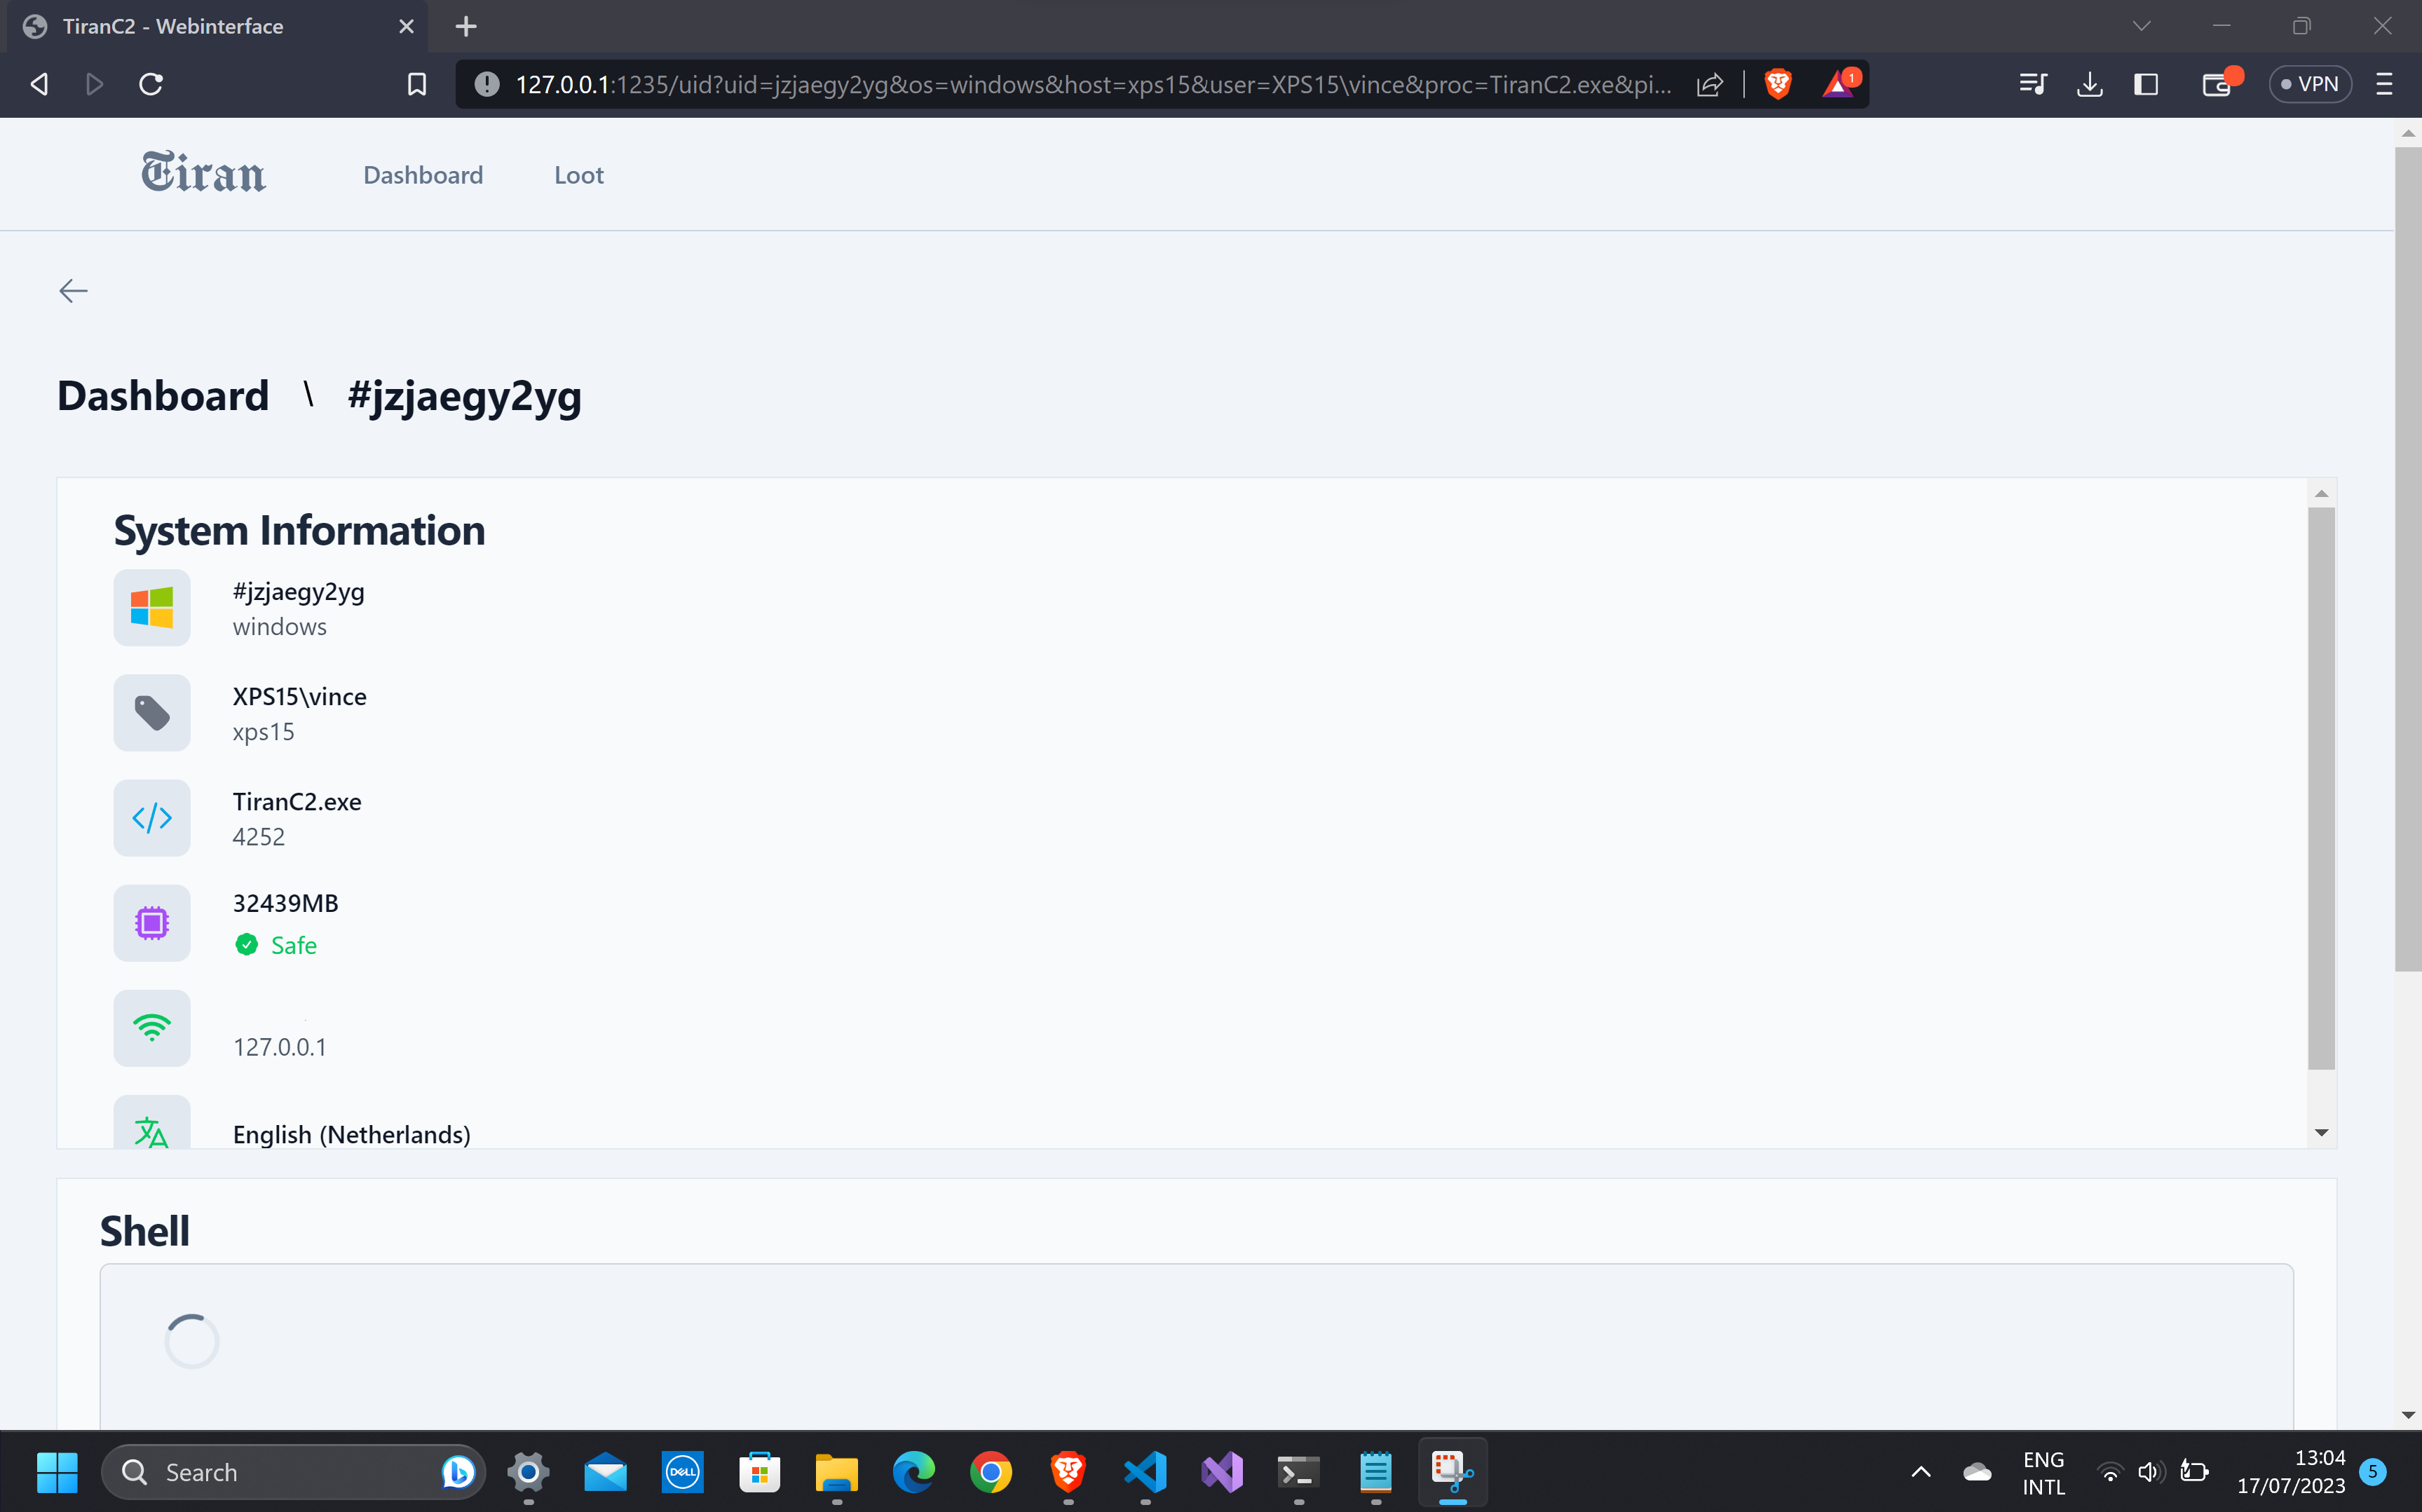
Task: Bookmark this page with bookmark icon
Action: pyautogui.click(x=417, y=84)
